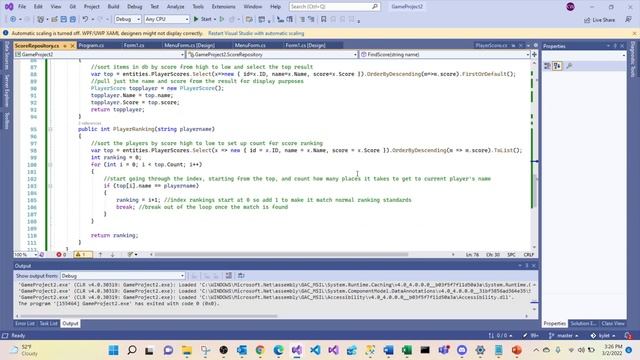Image resolution: width=640 pixels, height=360 pixels.
Task: Open the Toolbox side panel tab
Action: 6,120
